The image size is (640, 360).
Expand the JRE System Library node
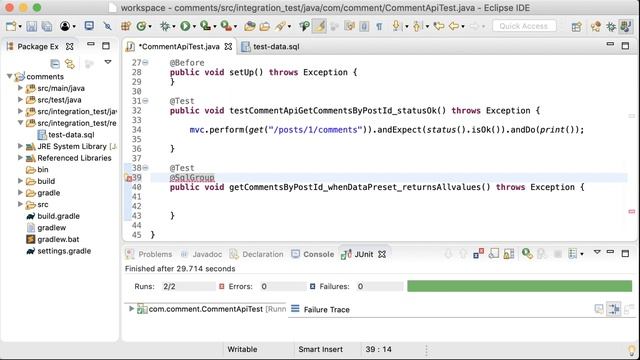[20, 146]
